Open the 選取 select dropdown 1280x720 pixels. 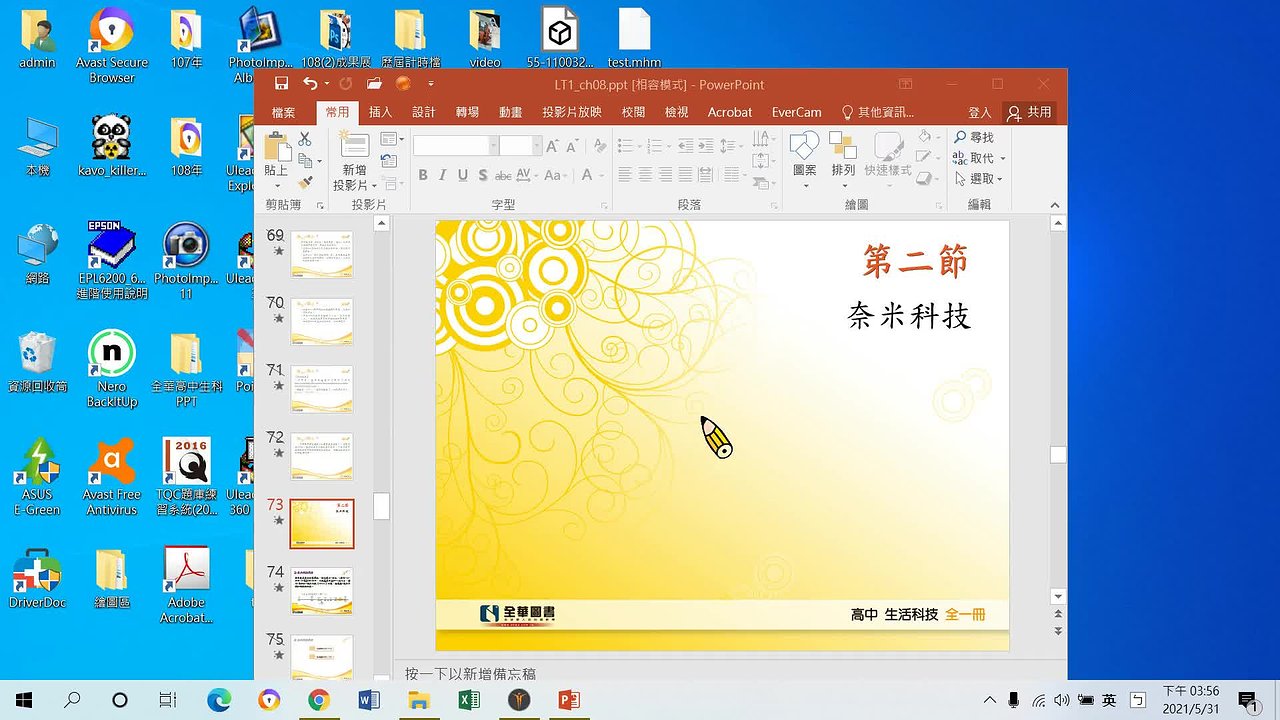point(979,179)
